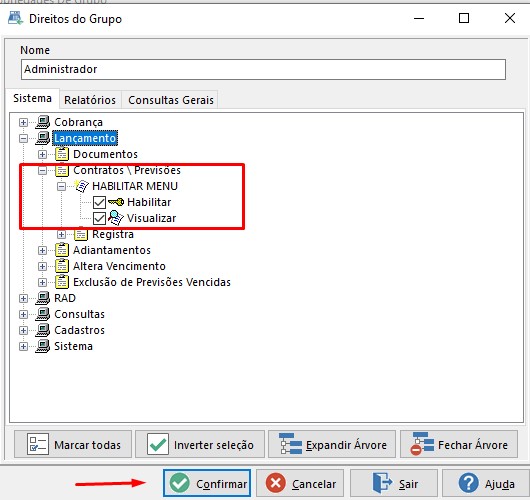Click the Documentos notepad icon

click(x=62, y=154)
